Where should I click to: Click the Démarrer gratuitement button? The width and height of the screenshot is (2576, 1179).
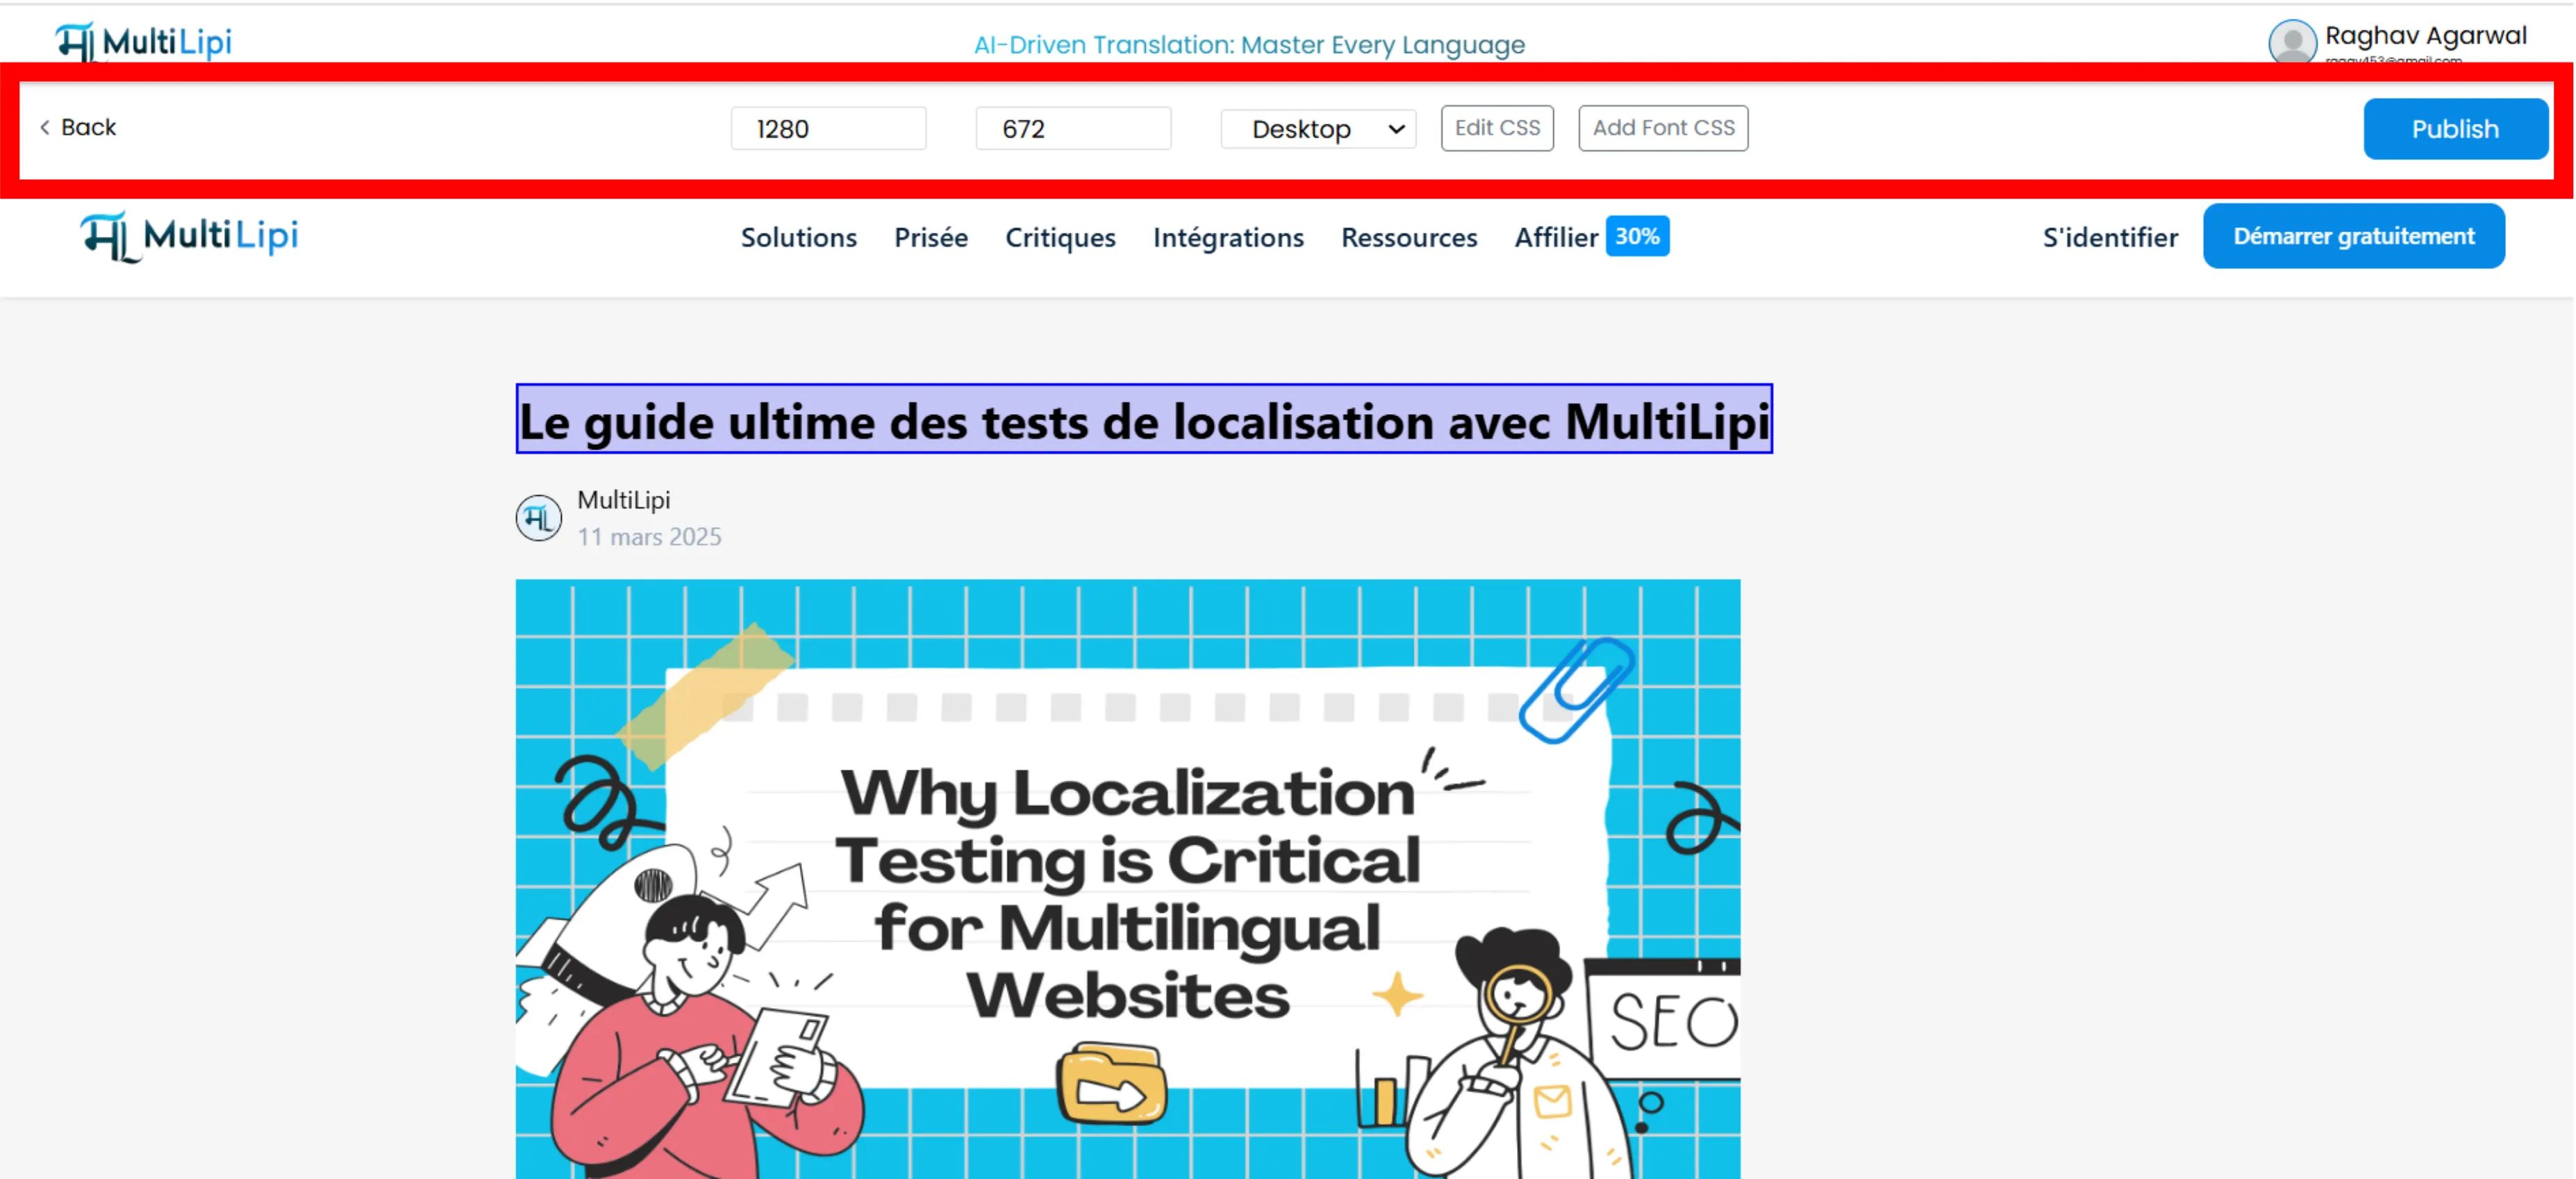tap(2353, 235)
